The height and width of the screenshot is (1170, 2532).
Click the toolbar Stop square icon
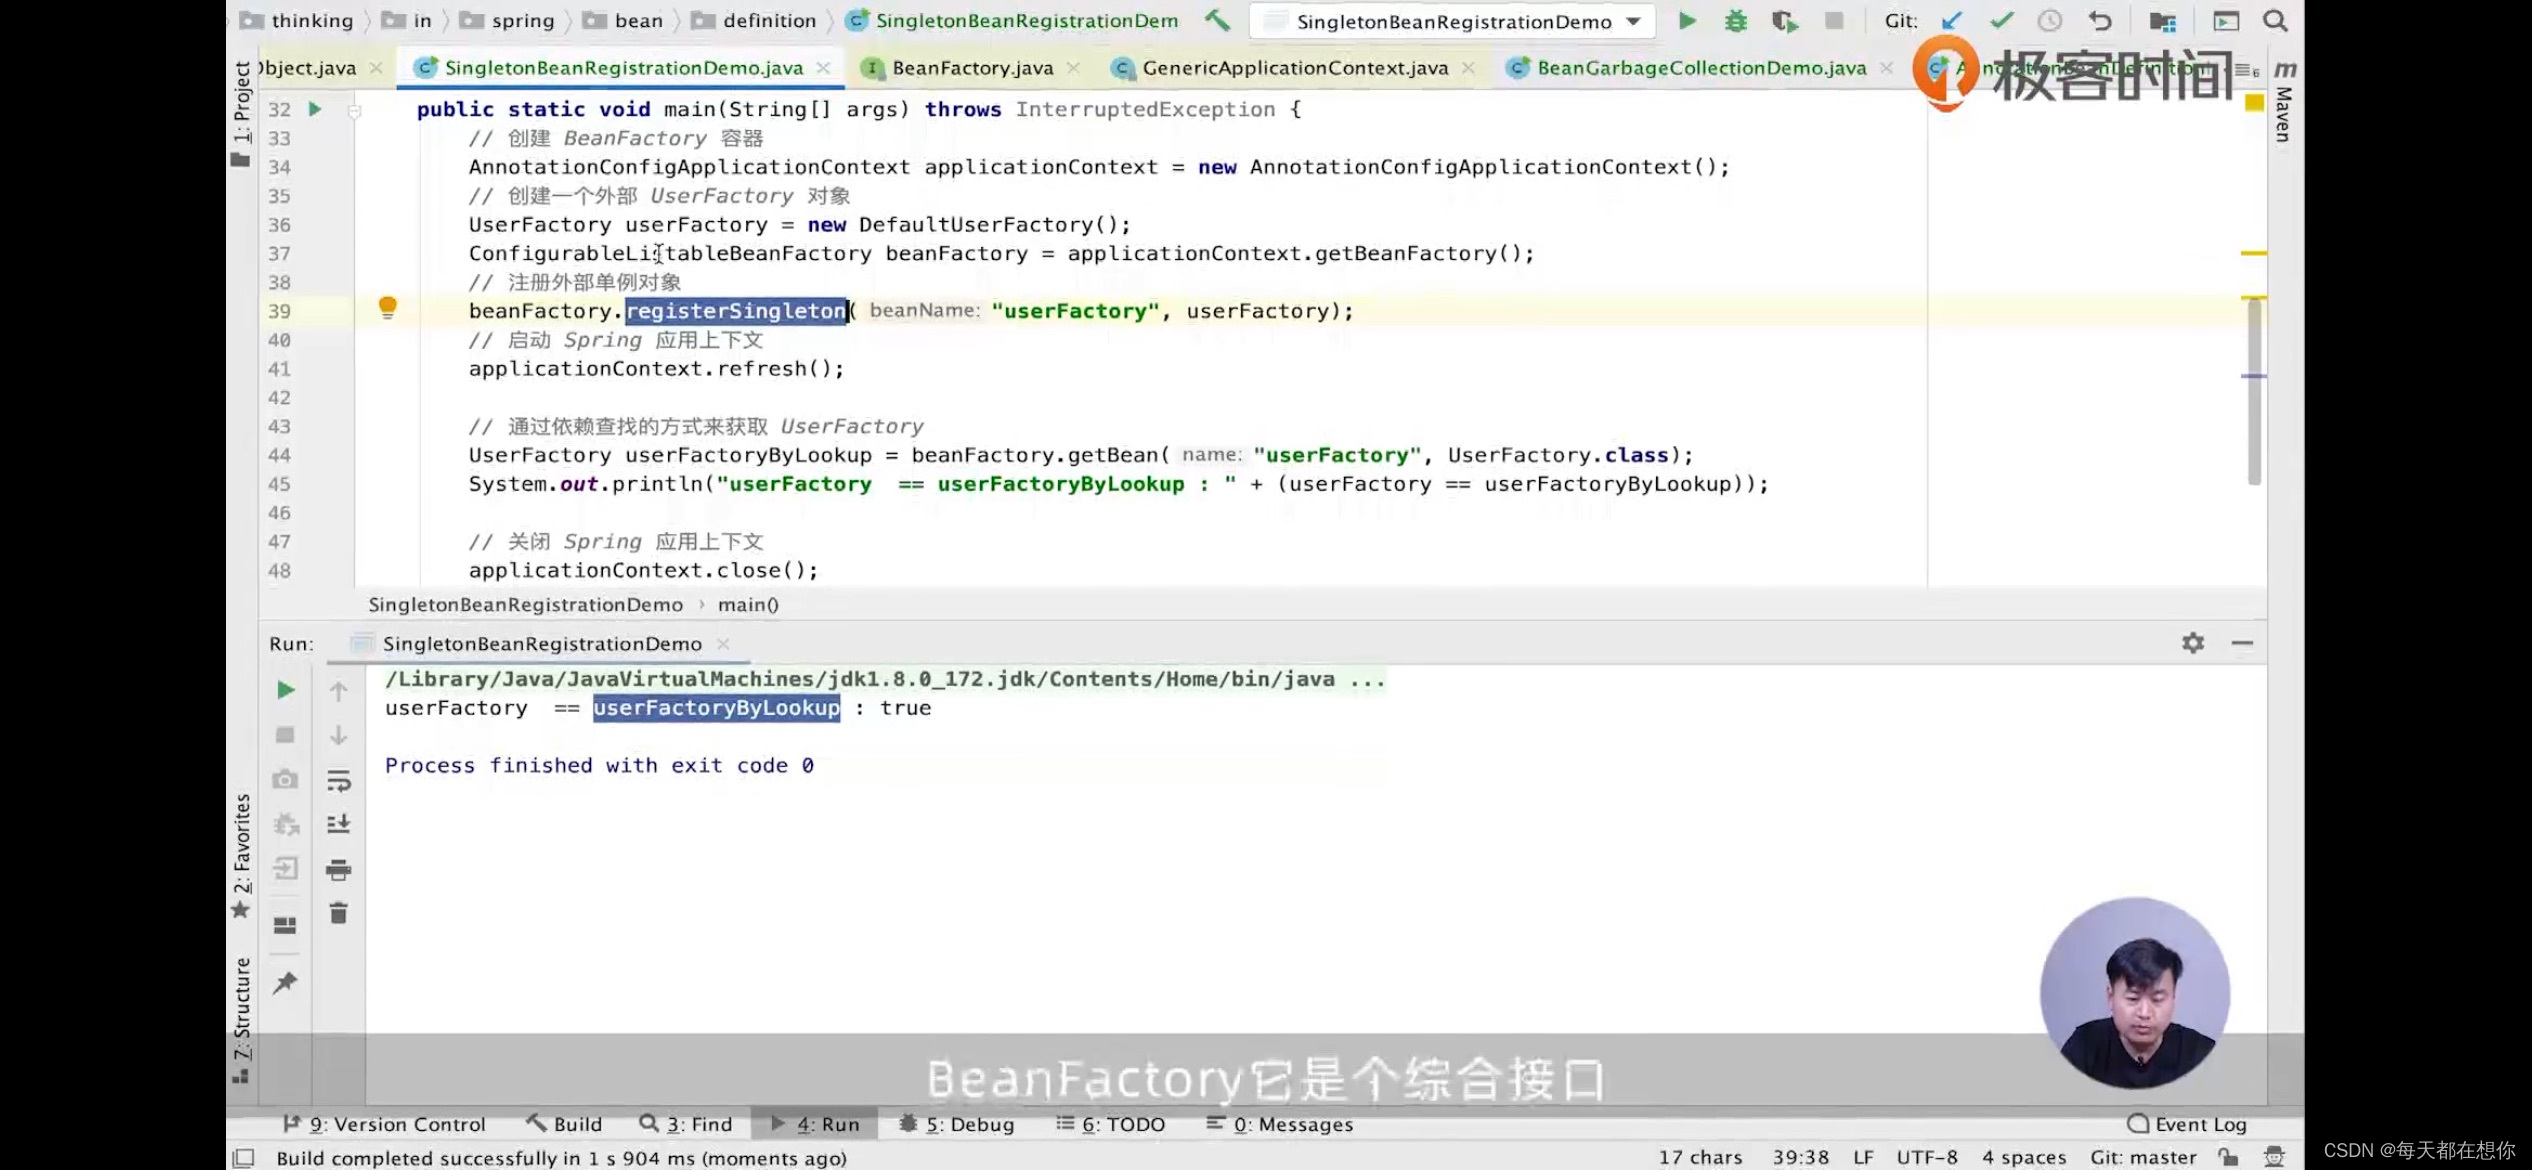[x=1834, y=20]
